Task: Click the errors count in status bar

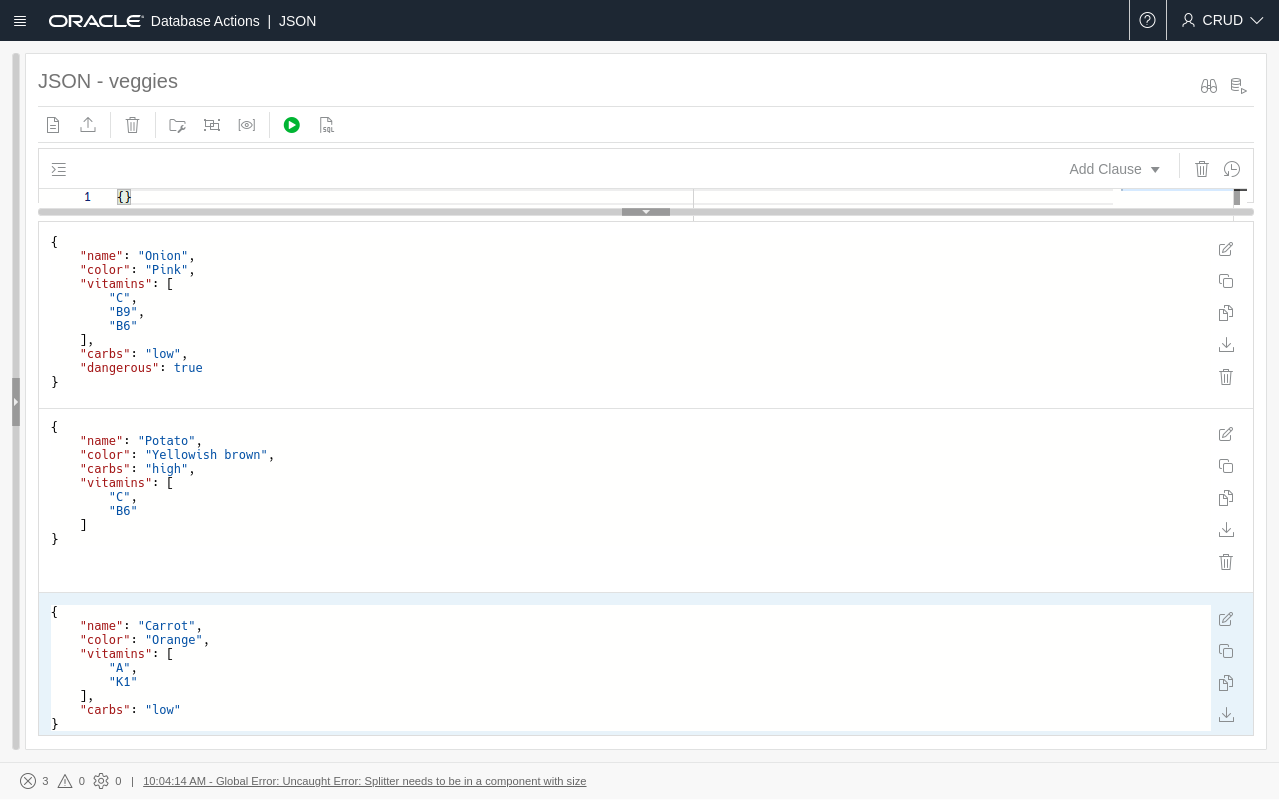Action: coord(34,781)
